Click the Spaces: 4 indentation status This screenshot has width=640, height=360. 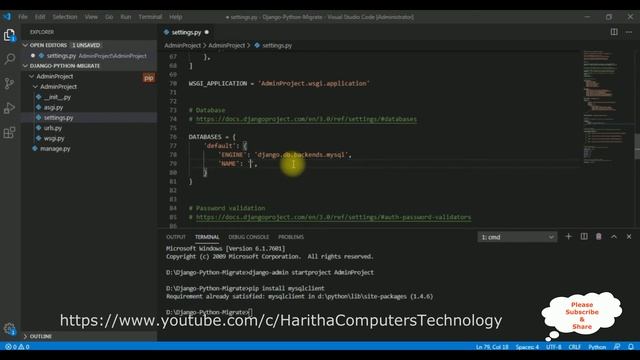point(527,347)
